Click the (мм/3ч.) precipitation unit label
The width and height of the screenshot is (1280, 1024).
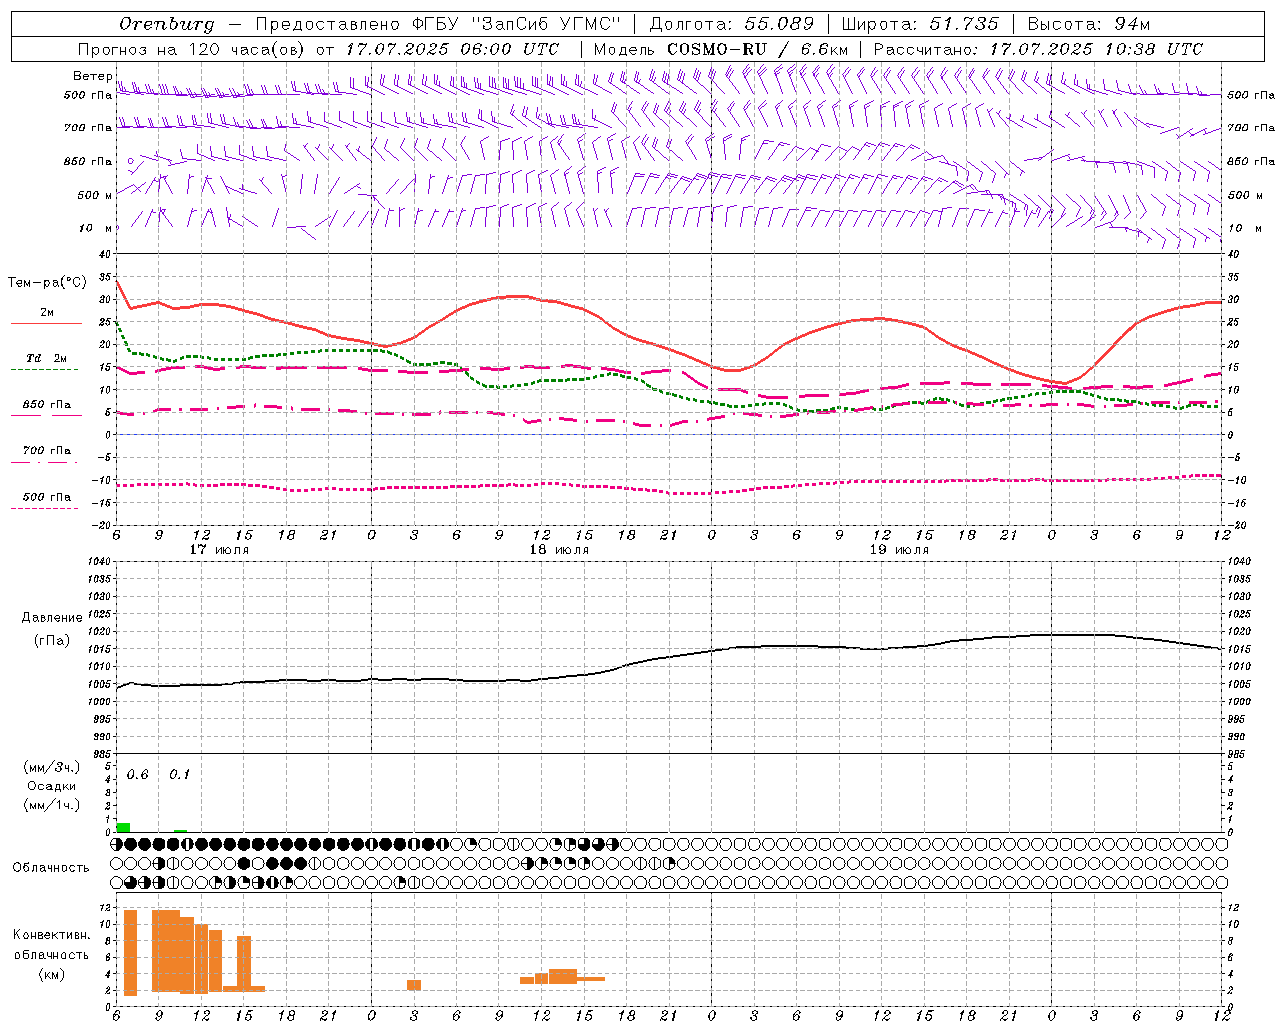pyautogui.click(x=52, y=767)
